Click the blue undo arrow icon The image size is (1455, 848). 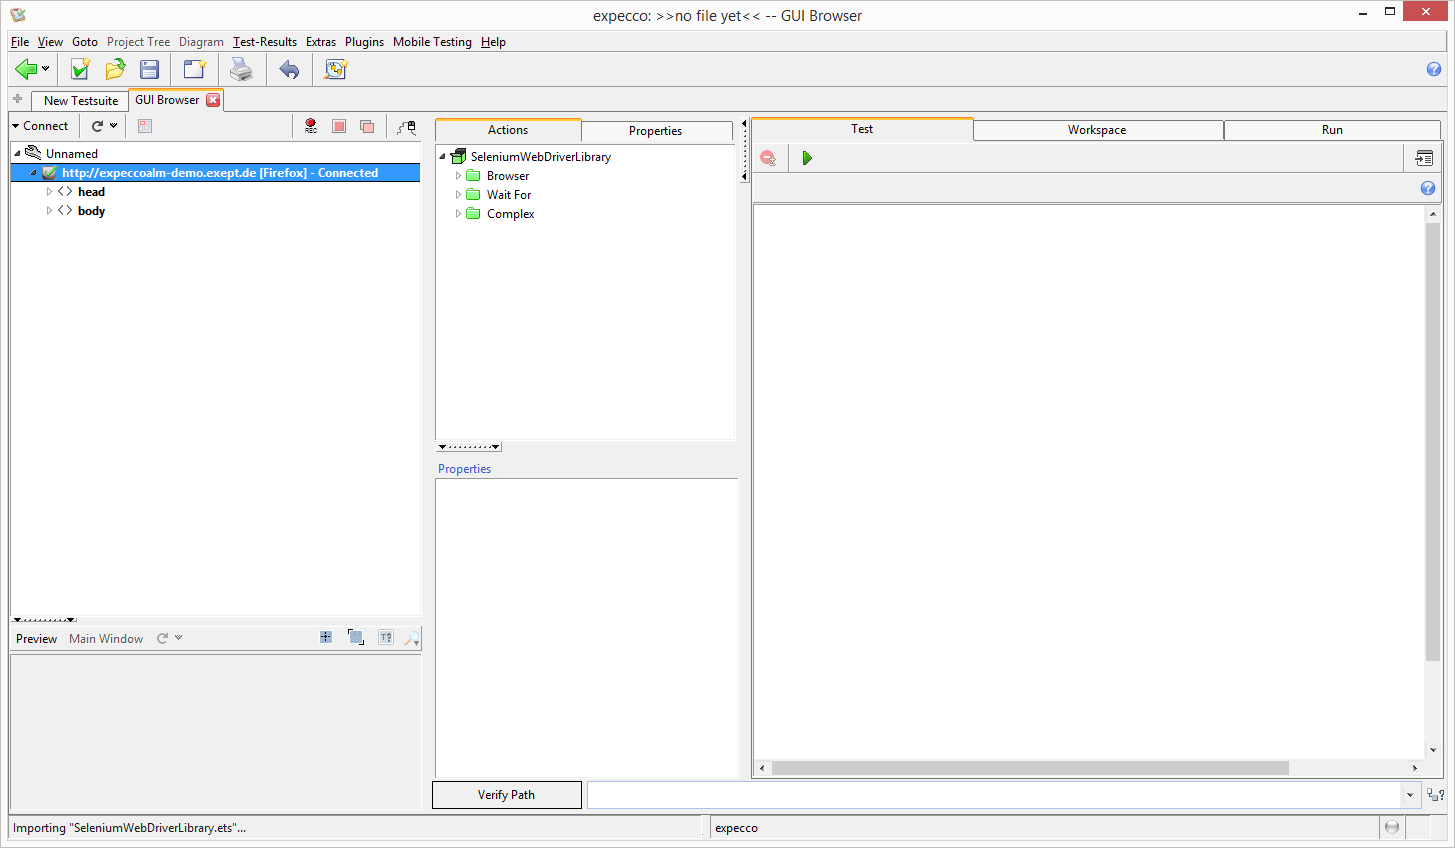[x=289, y=69]
